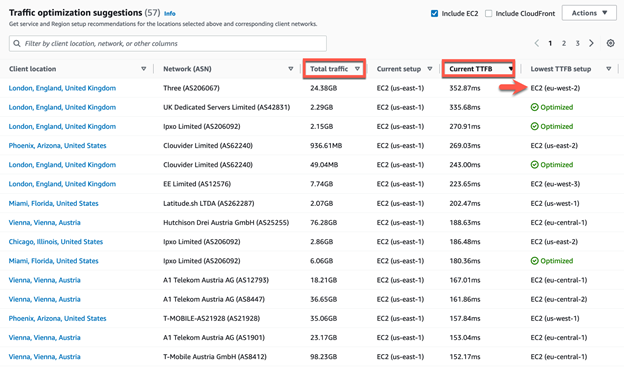Viewport: 624px width, 371px height.
Task: Open Vienna link for T-Mobile Austria GmbH row
Action: pyautogui.click(x=45, y=357)
